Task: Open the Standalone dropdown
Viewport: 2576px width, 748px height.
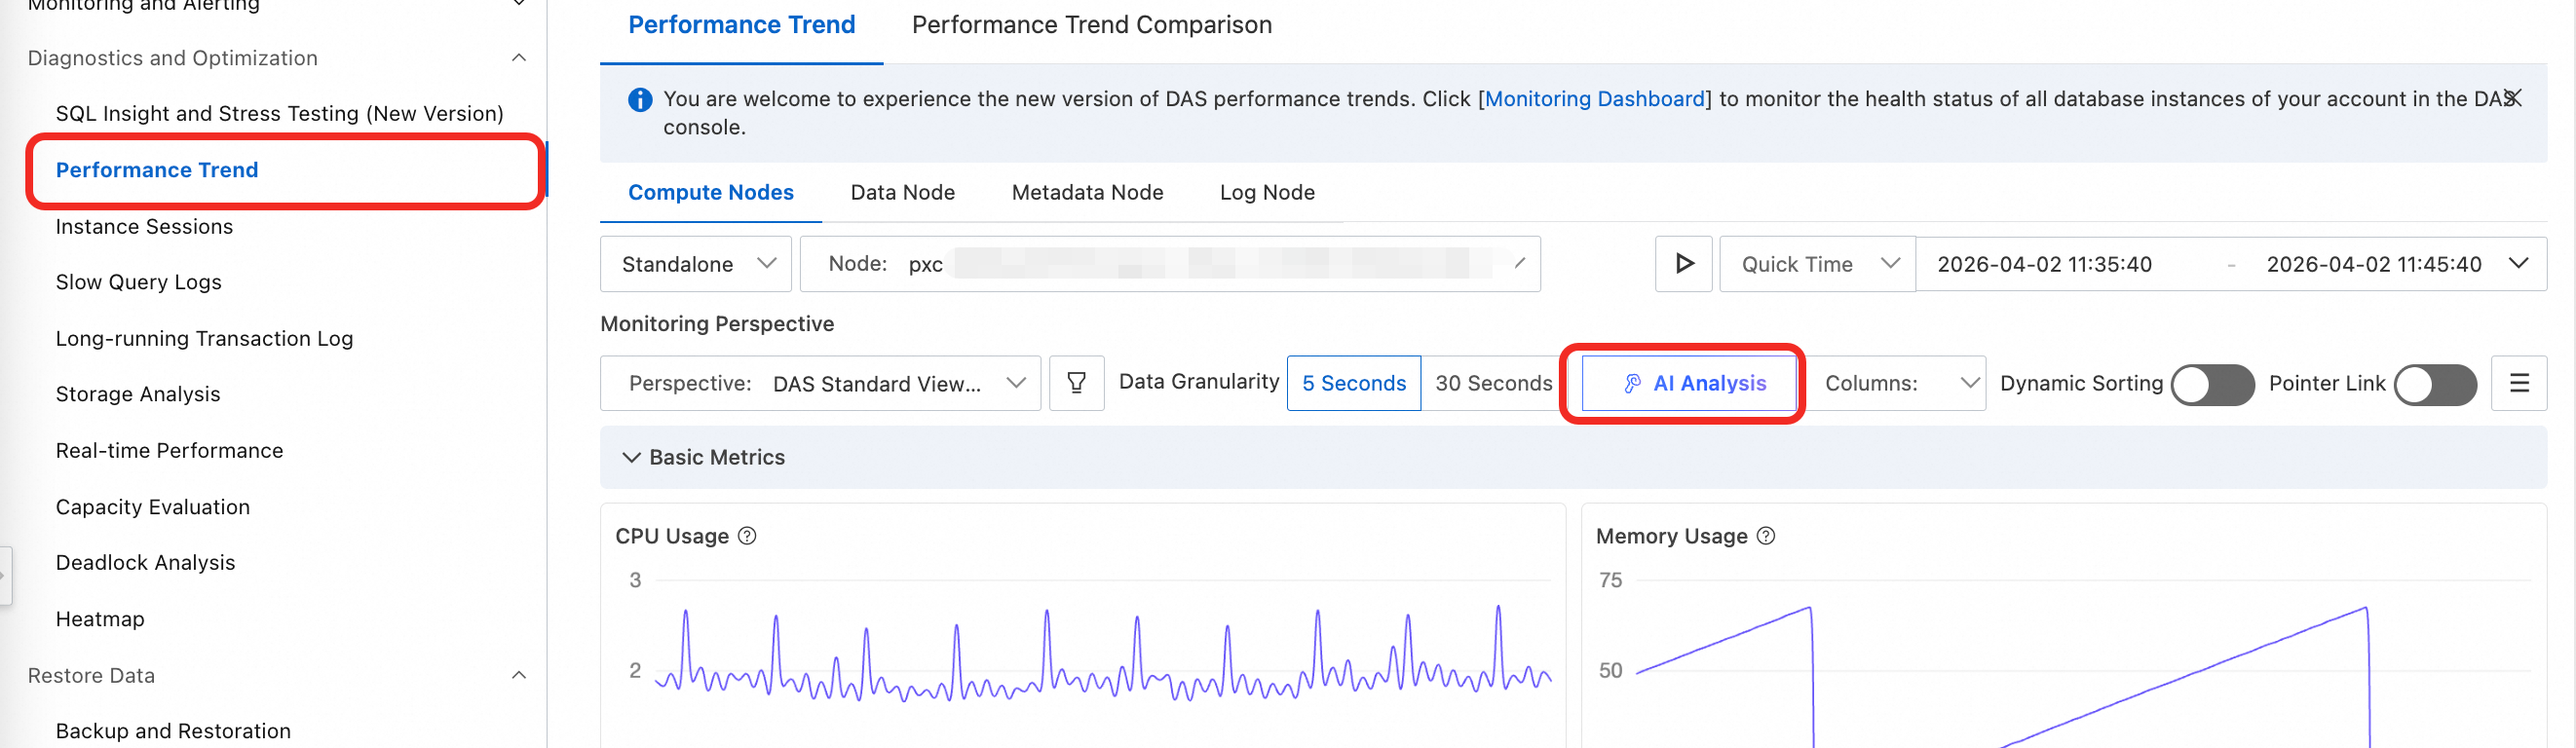Action: tap(696, 264)
